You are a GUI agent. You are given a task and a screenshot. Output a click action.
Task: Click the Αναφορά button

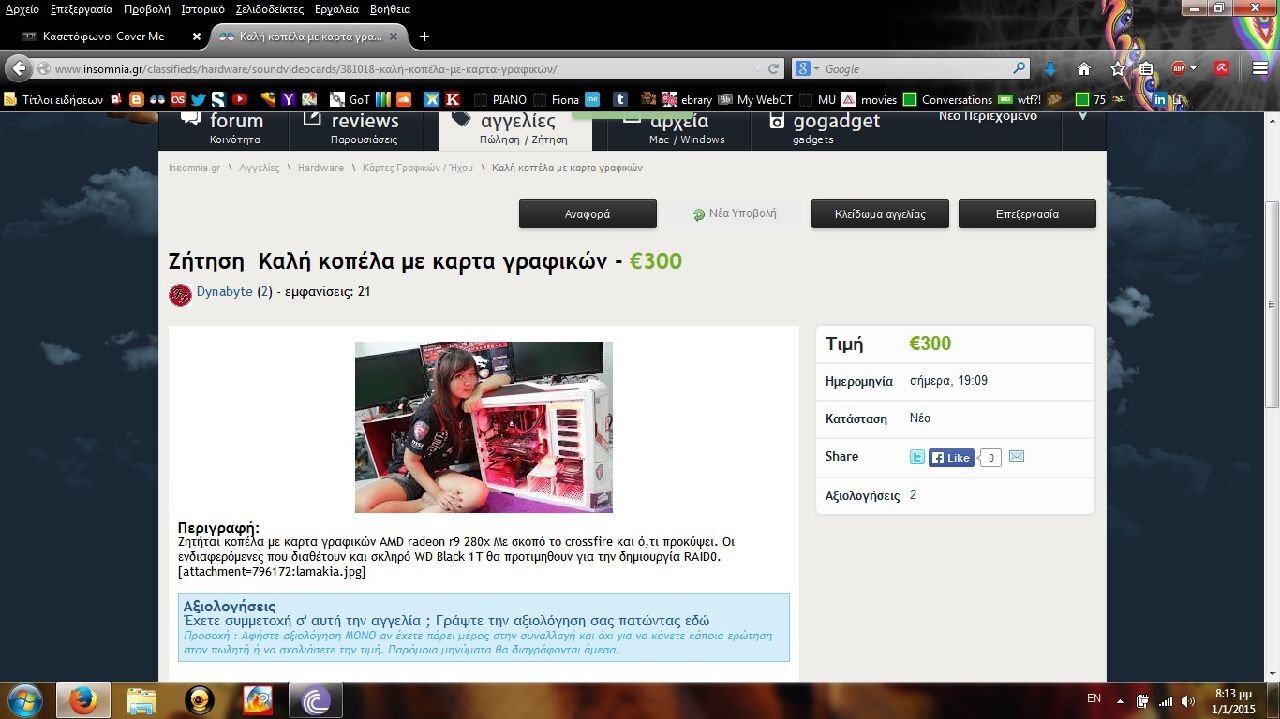[587, 214]
